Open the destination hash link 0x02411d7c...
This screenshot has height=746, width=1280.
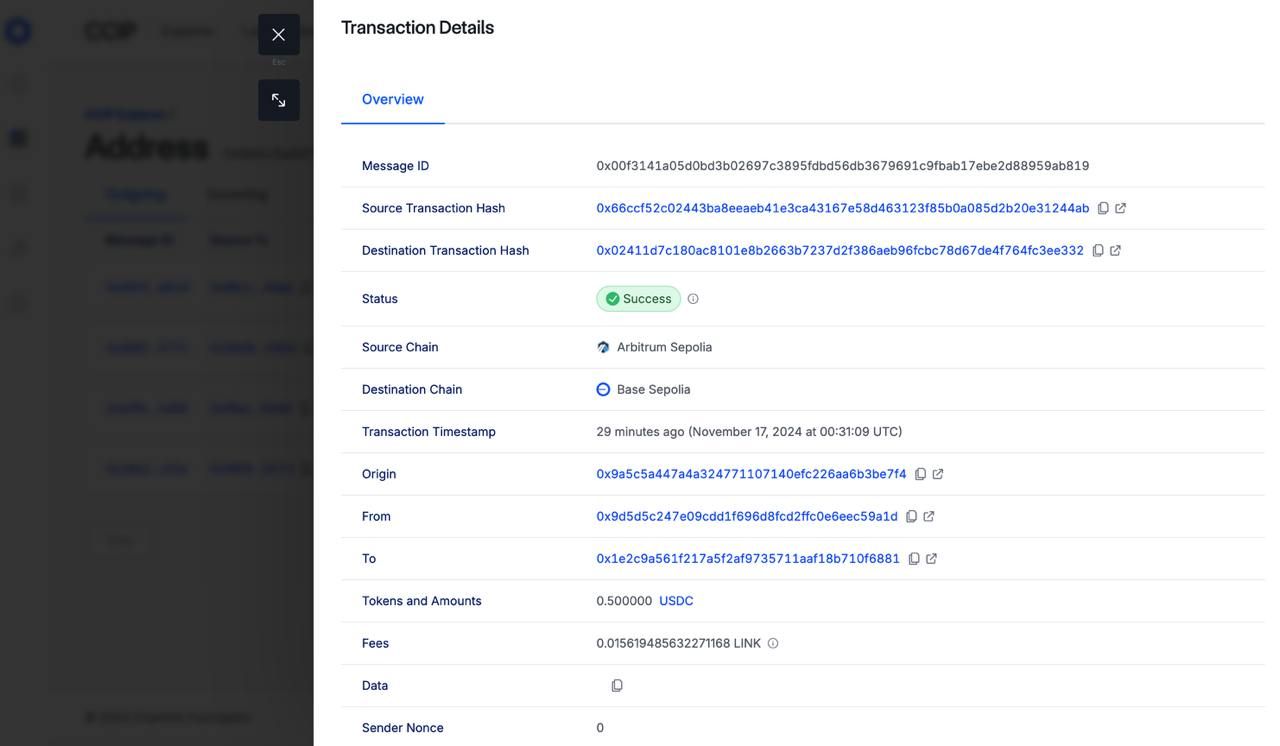[840, 251]
